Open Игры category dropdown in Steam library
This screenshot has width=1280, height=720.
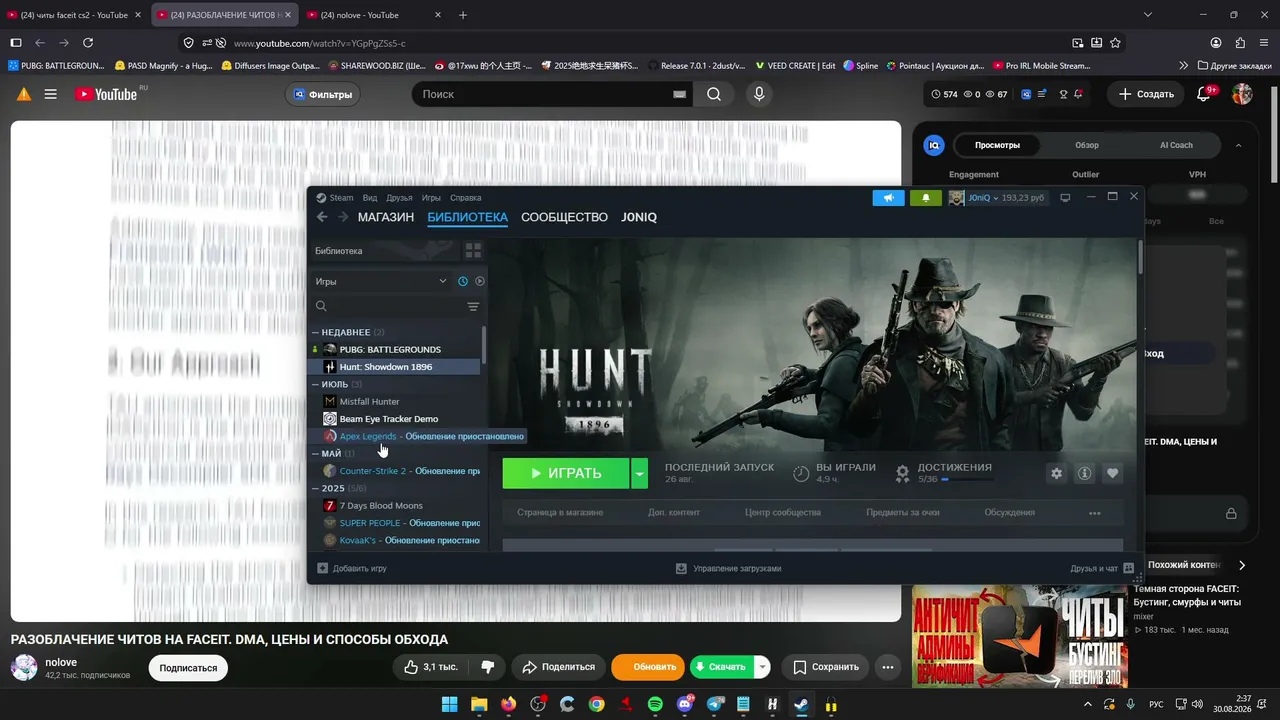click(x=380, y=282)
